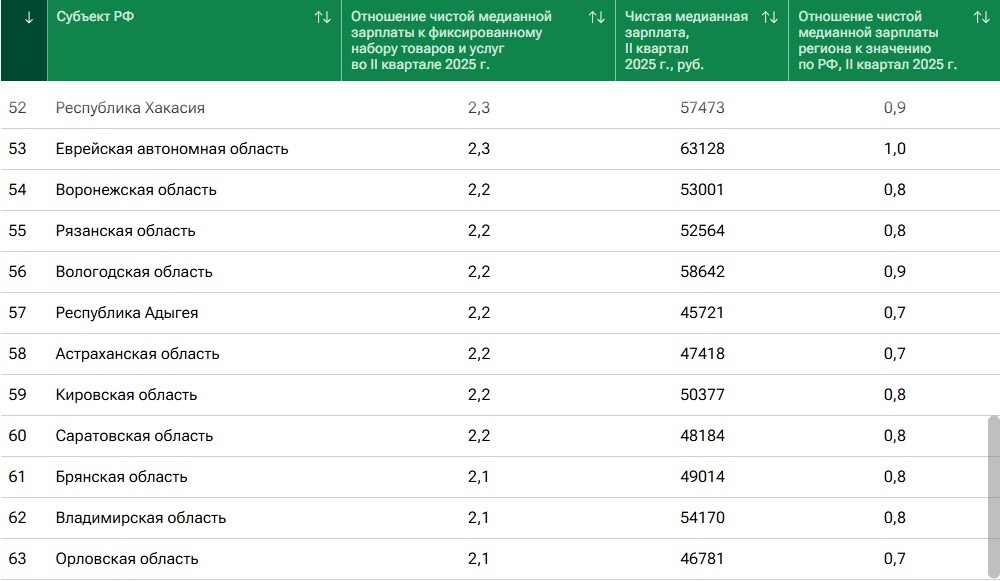Click Рязанская область region name

coord(126,231)
